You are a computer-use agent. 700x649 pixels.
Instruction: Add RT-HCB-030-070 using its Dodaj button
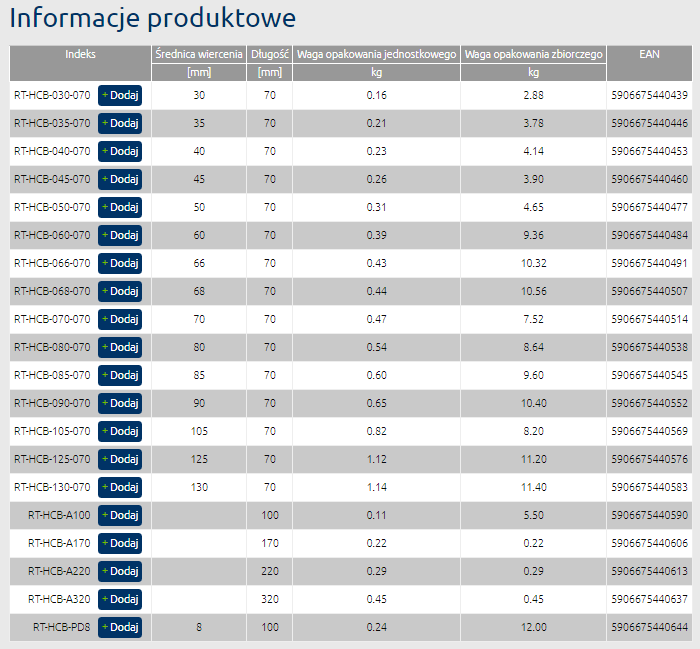click(120, 95)
